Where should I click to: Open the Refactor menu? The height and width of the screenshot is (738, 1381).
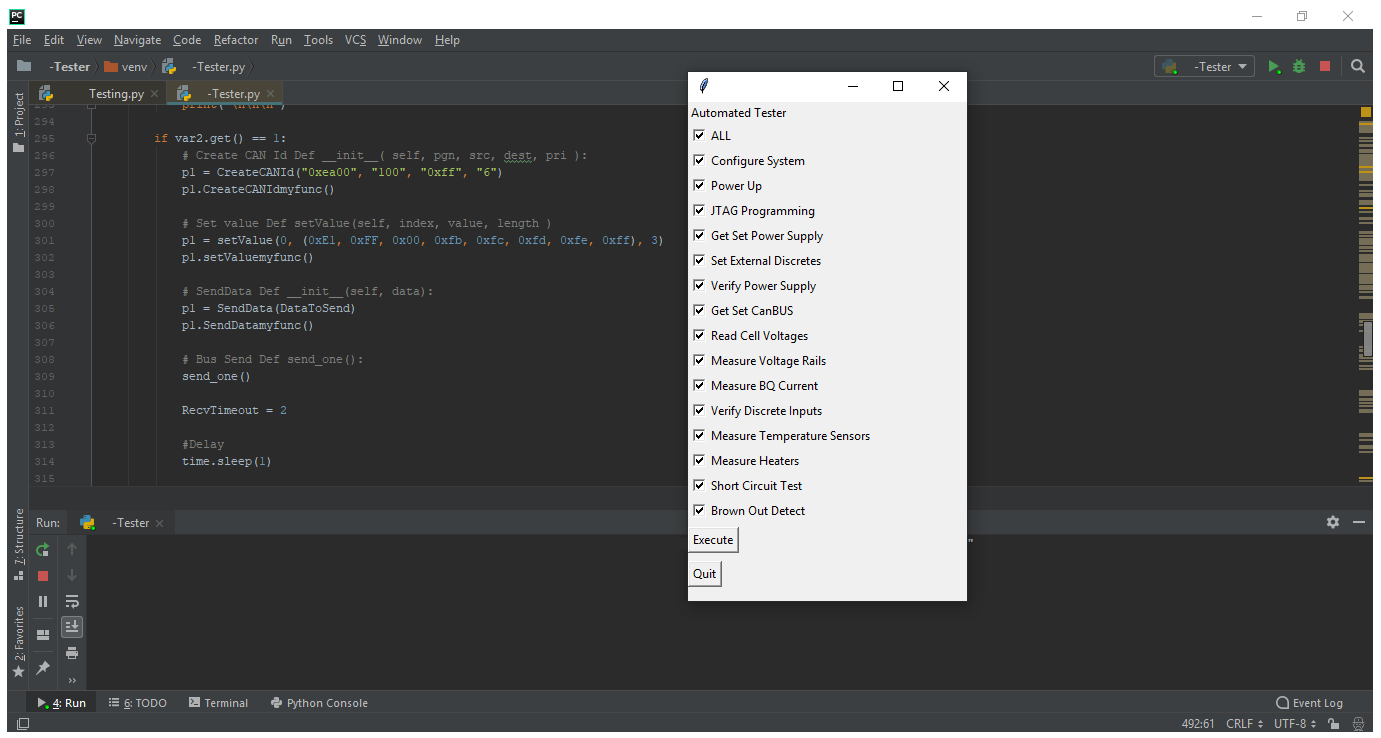pyautogui.click(x=236, y=40)
